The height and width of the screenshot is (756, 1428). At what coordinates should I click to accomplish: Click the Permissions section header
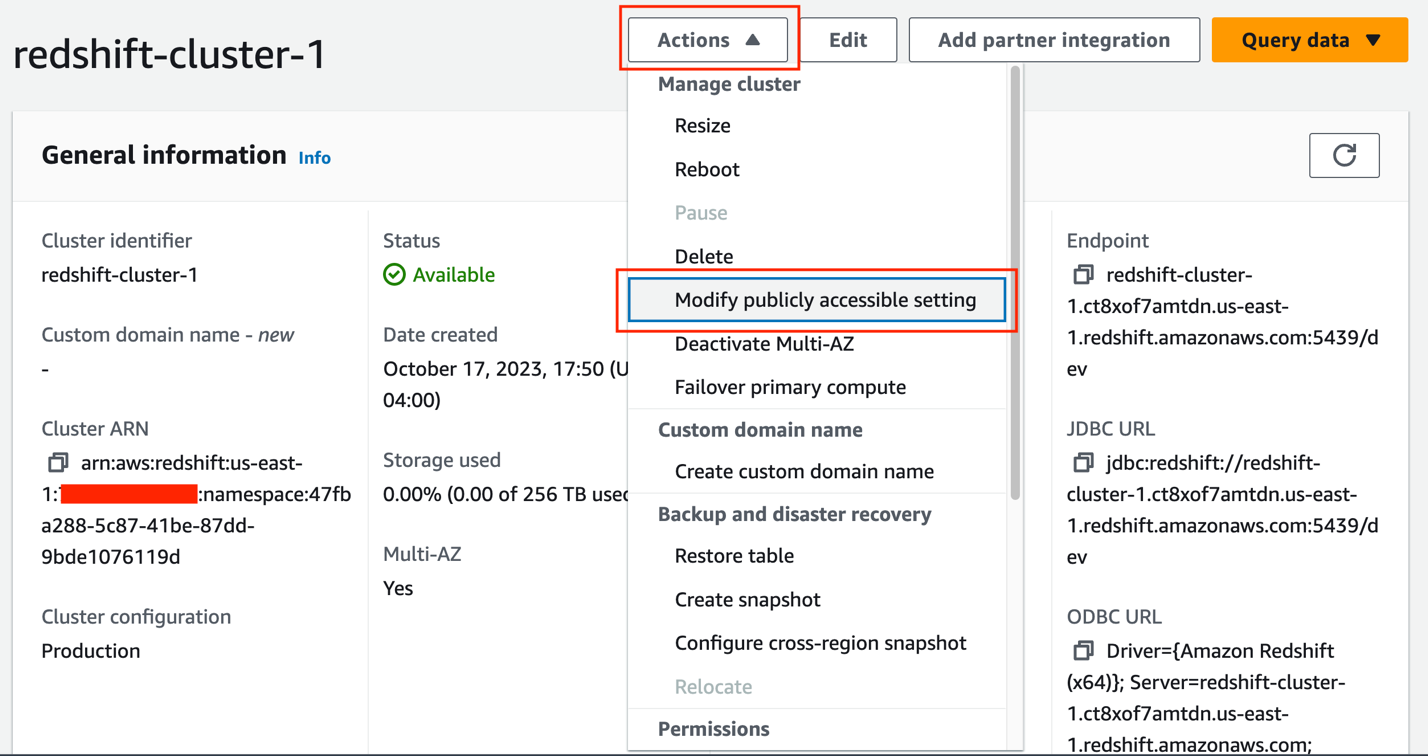click(x=714, y=729)
